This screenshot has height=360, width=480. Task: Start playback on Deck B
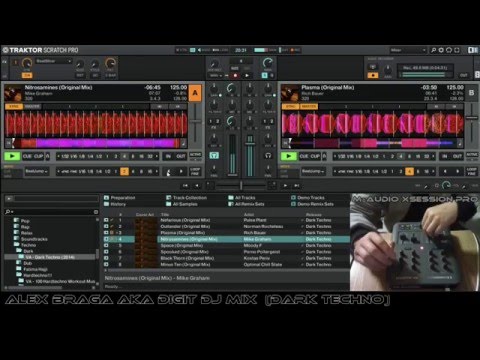coord(289,156)
